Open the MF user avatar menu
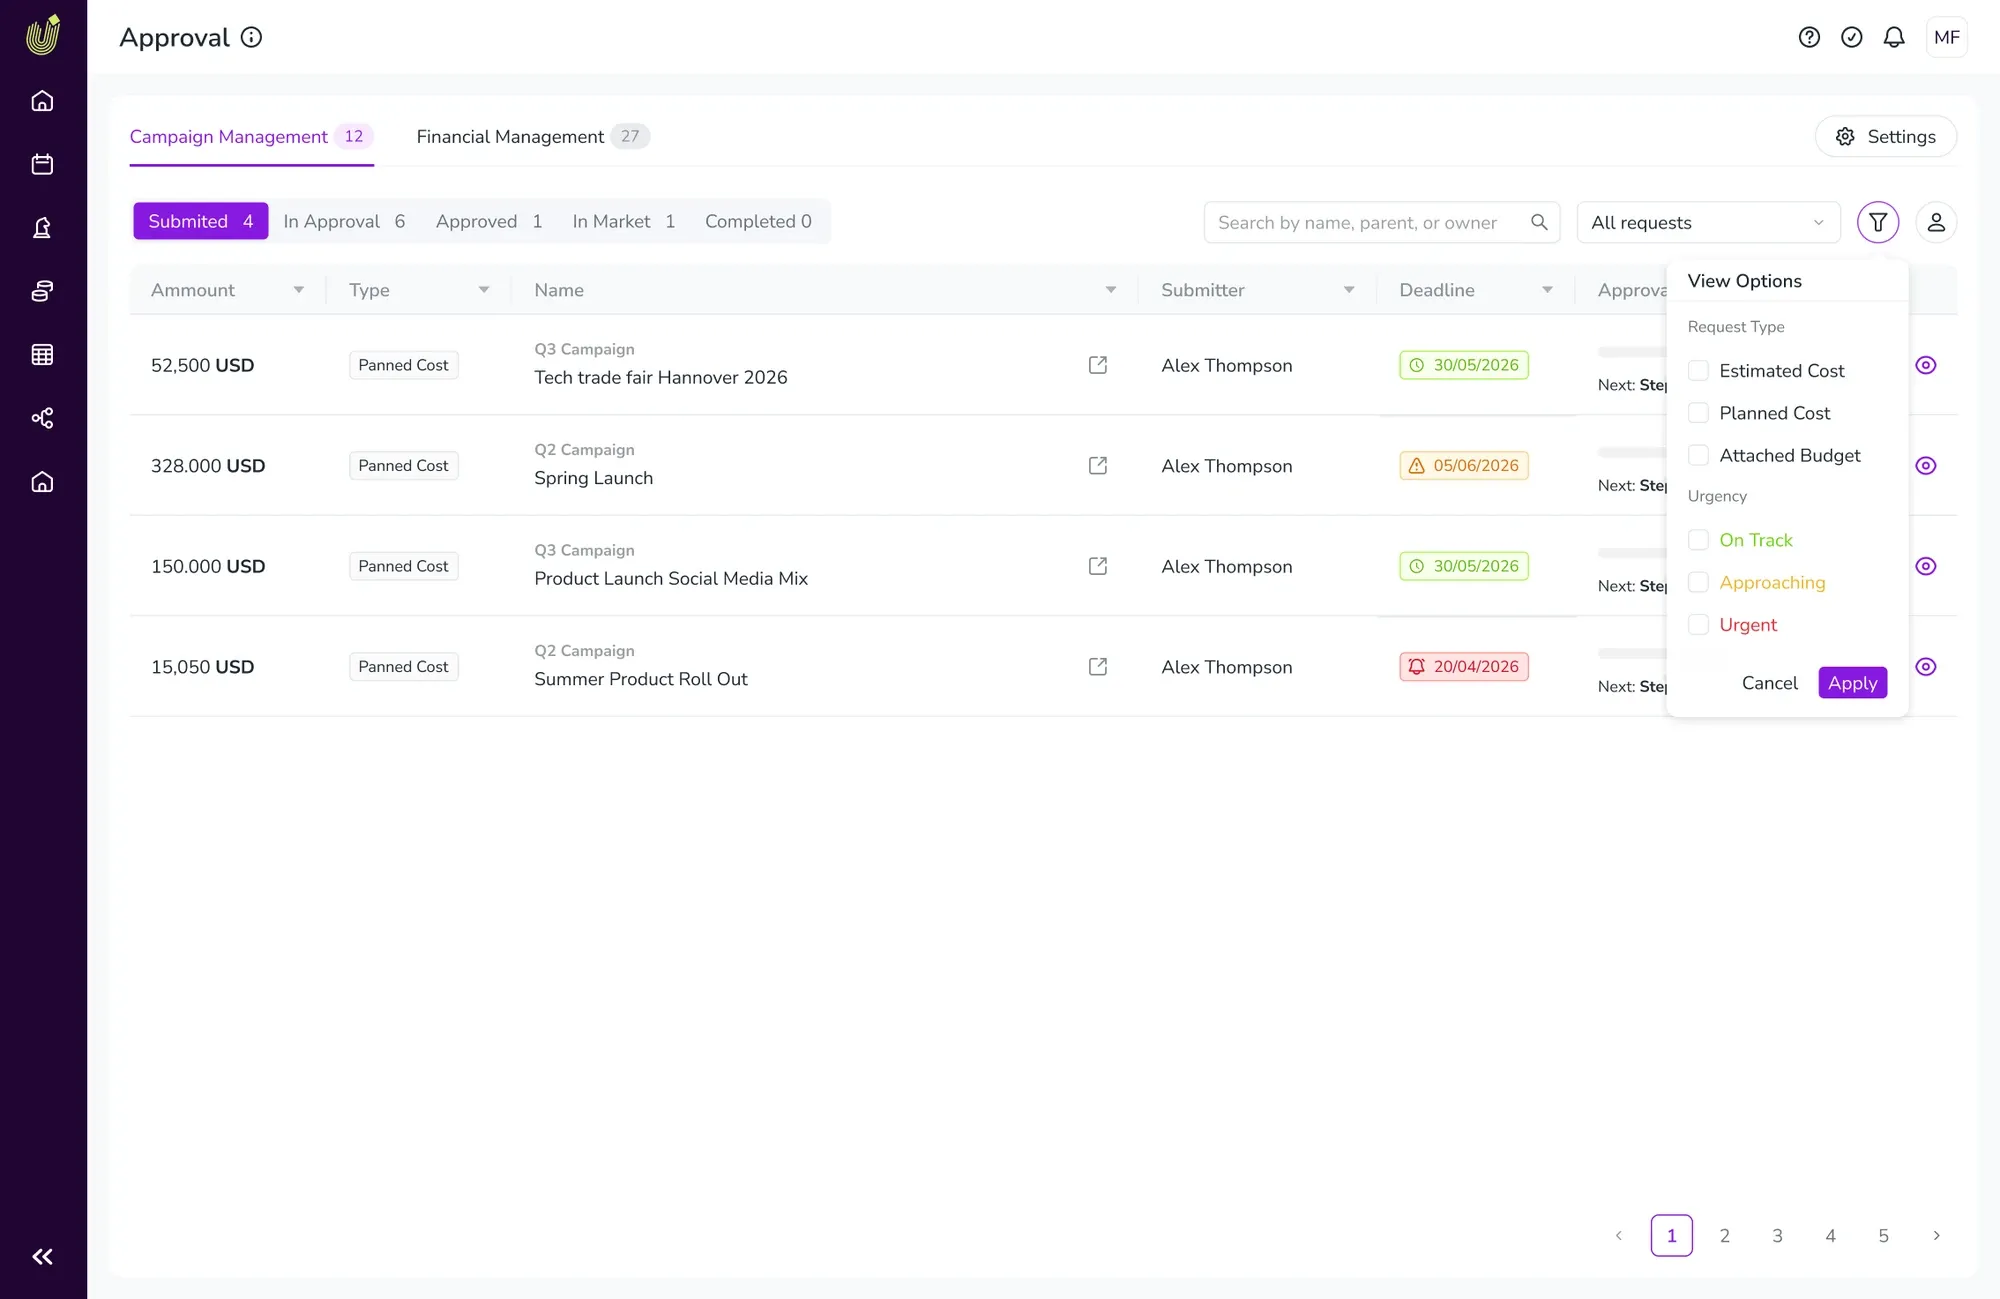This screenshot has height=1299, width=2000. tap(1947, 37)
